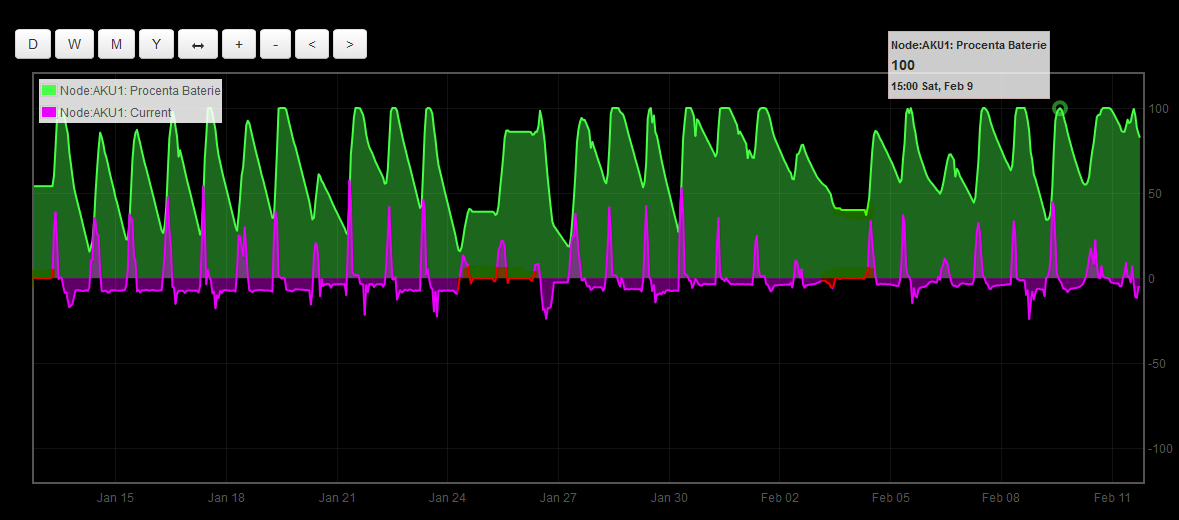Click the Feb 11 x-axis label
Image resolution: width=1179 pixels, height=520 pixels.
pyautogui.click(x=1111, y=498)
